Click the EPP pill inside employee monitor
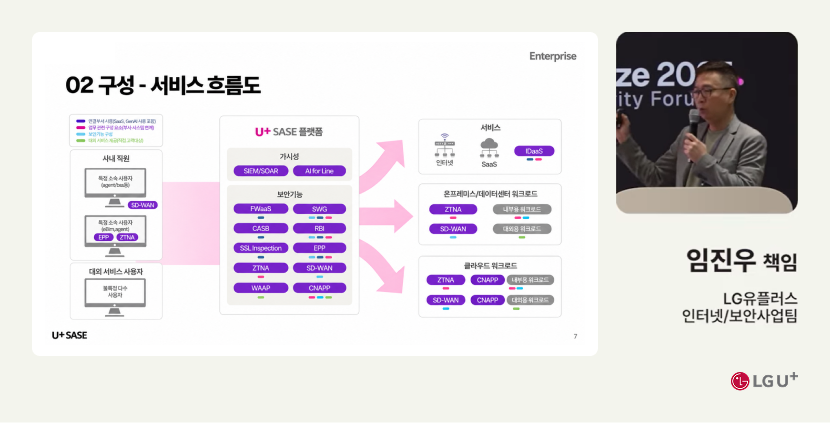 (103, 237)
